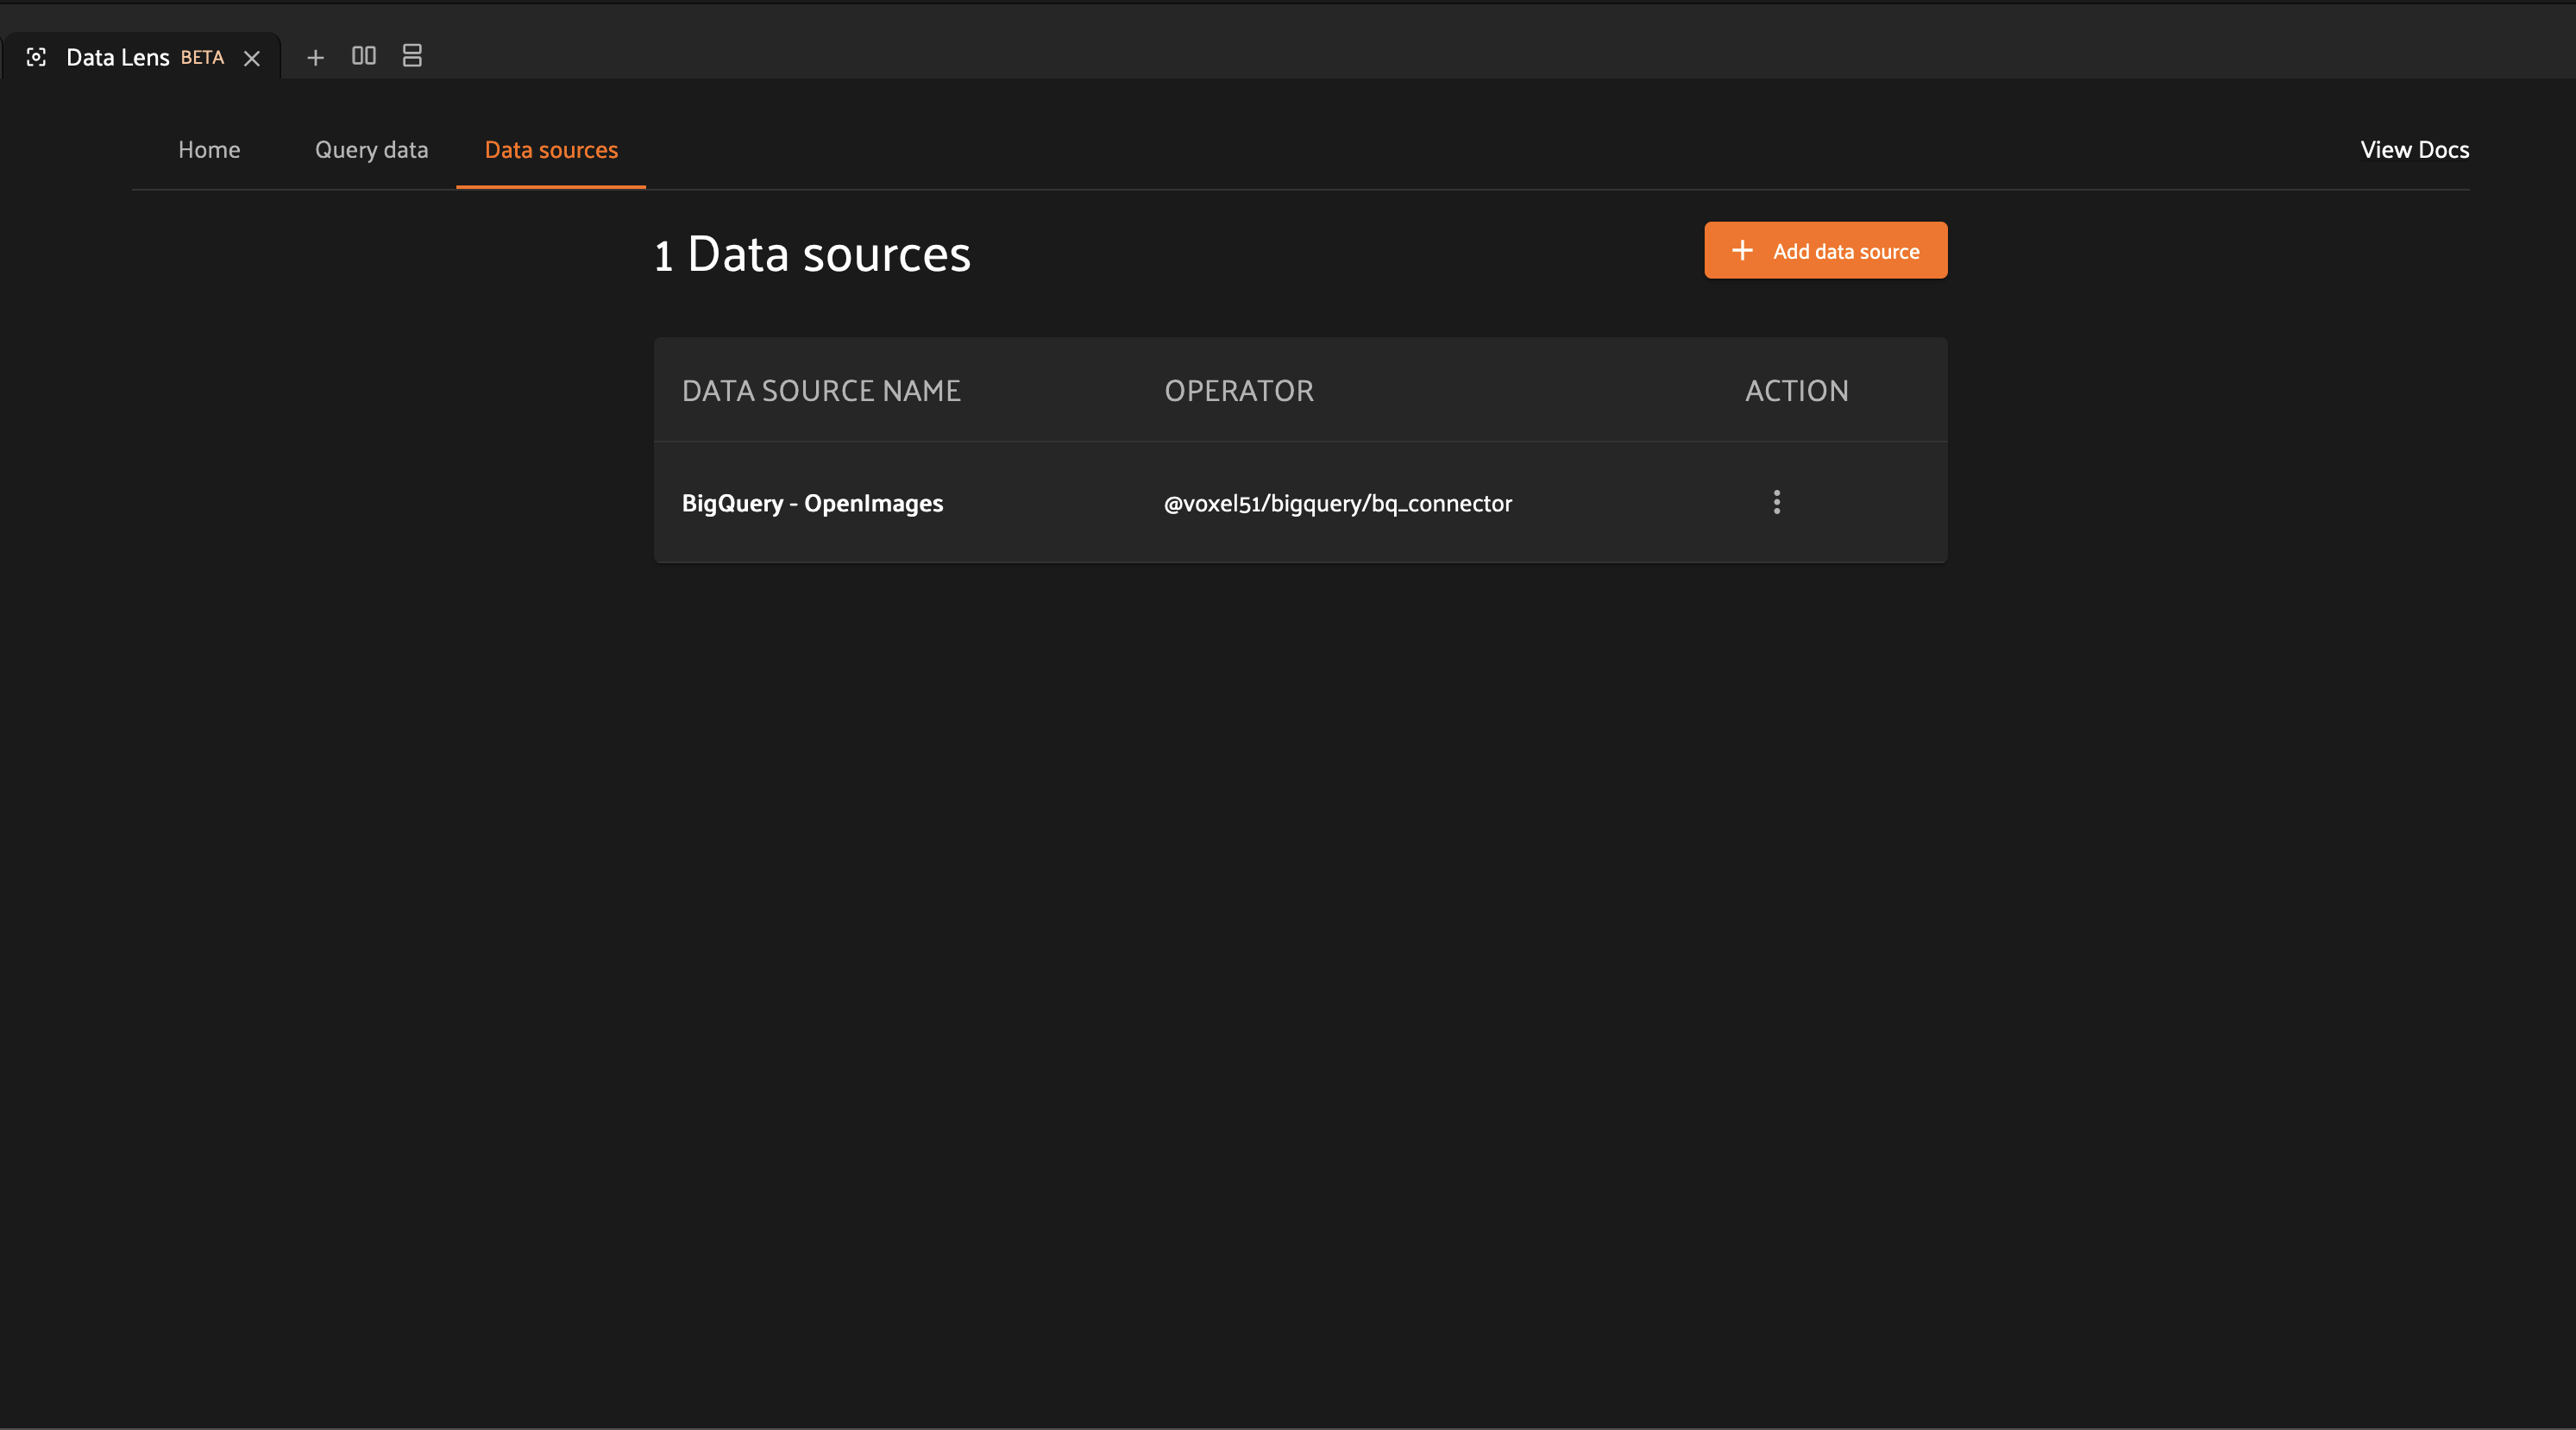
Task: Open the View Docs link
Action: (x=2414, y=150)
